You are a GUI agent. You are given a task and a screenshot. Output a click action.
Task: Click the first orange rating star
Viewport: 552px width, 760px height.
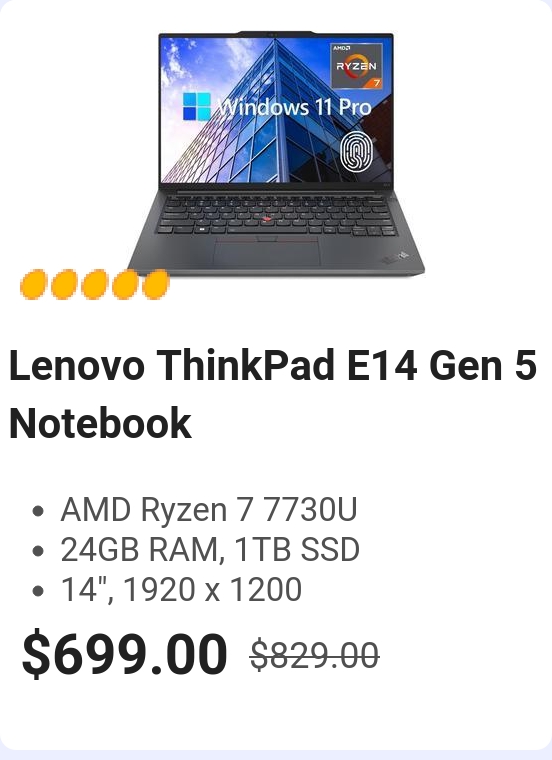[33, 285]
